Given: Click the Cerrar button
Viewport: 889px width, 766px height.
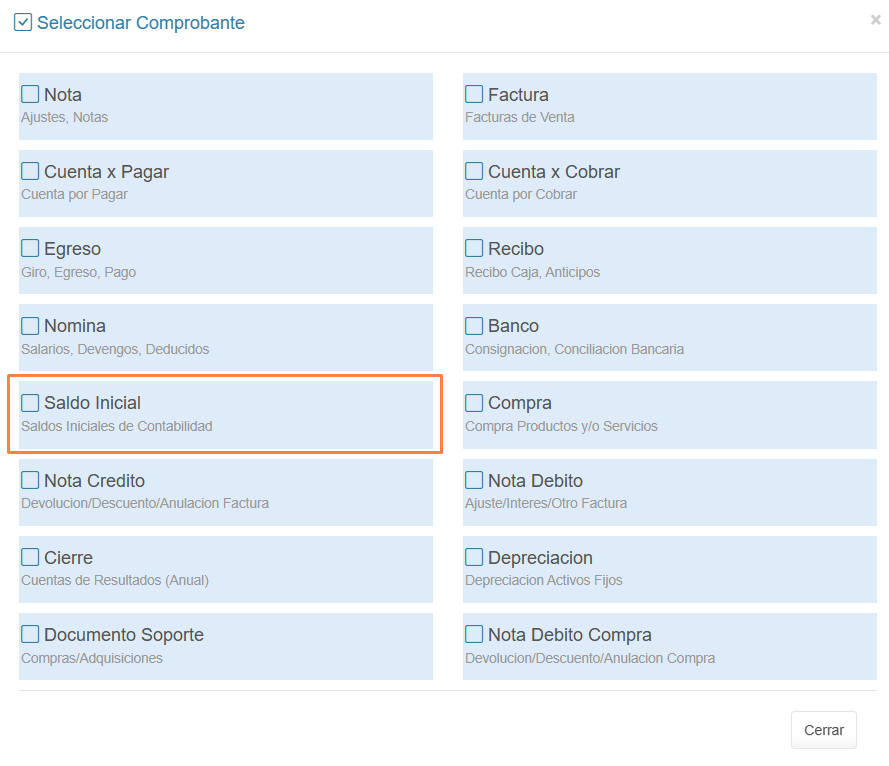Looking at the screenshot, I should click(823, 730).
